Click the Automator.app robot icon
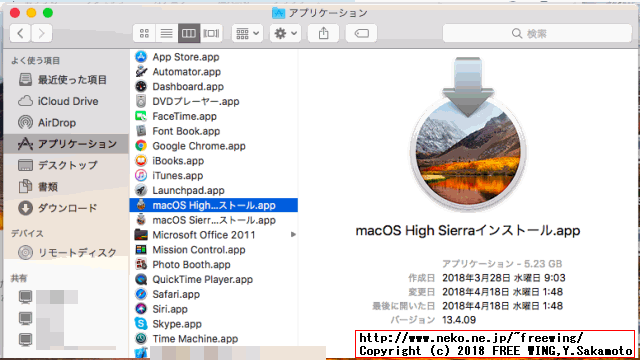 (141, 71)
